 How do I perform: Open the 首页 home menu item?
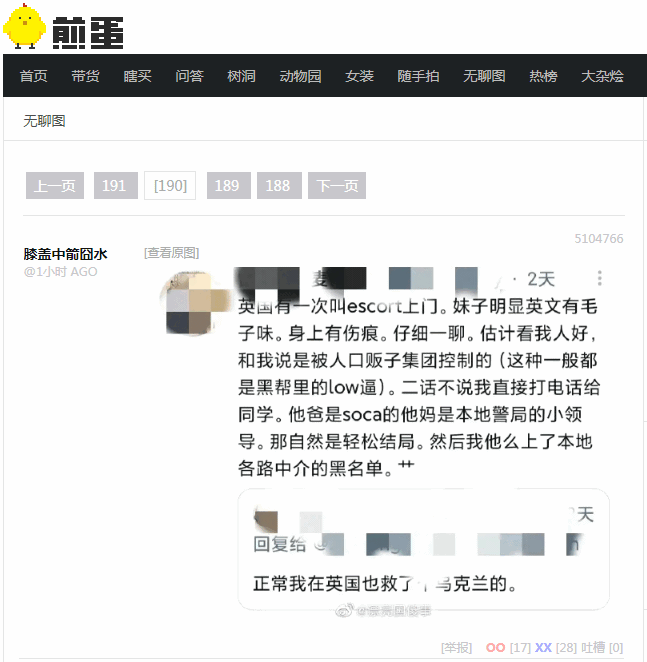[33, 76]
